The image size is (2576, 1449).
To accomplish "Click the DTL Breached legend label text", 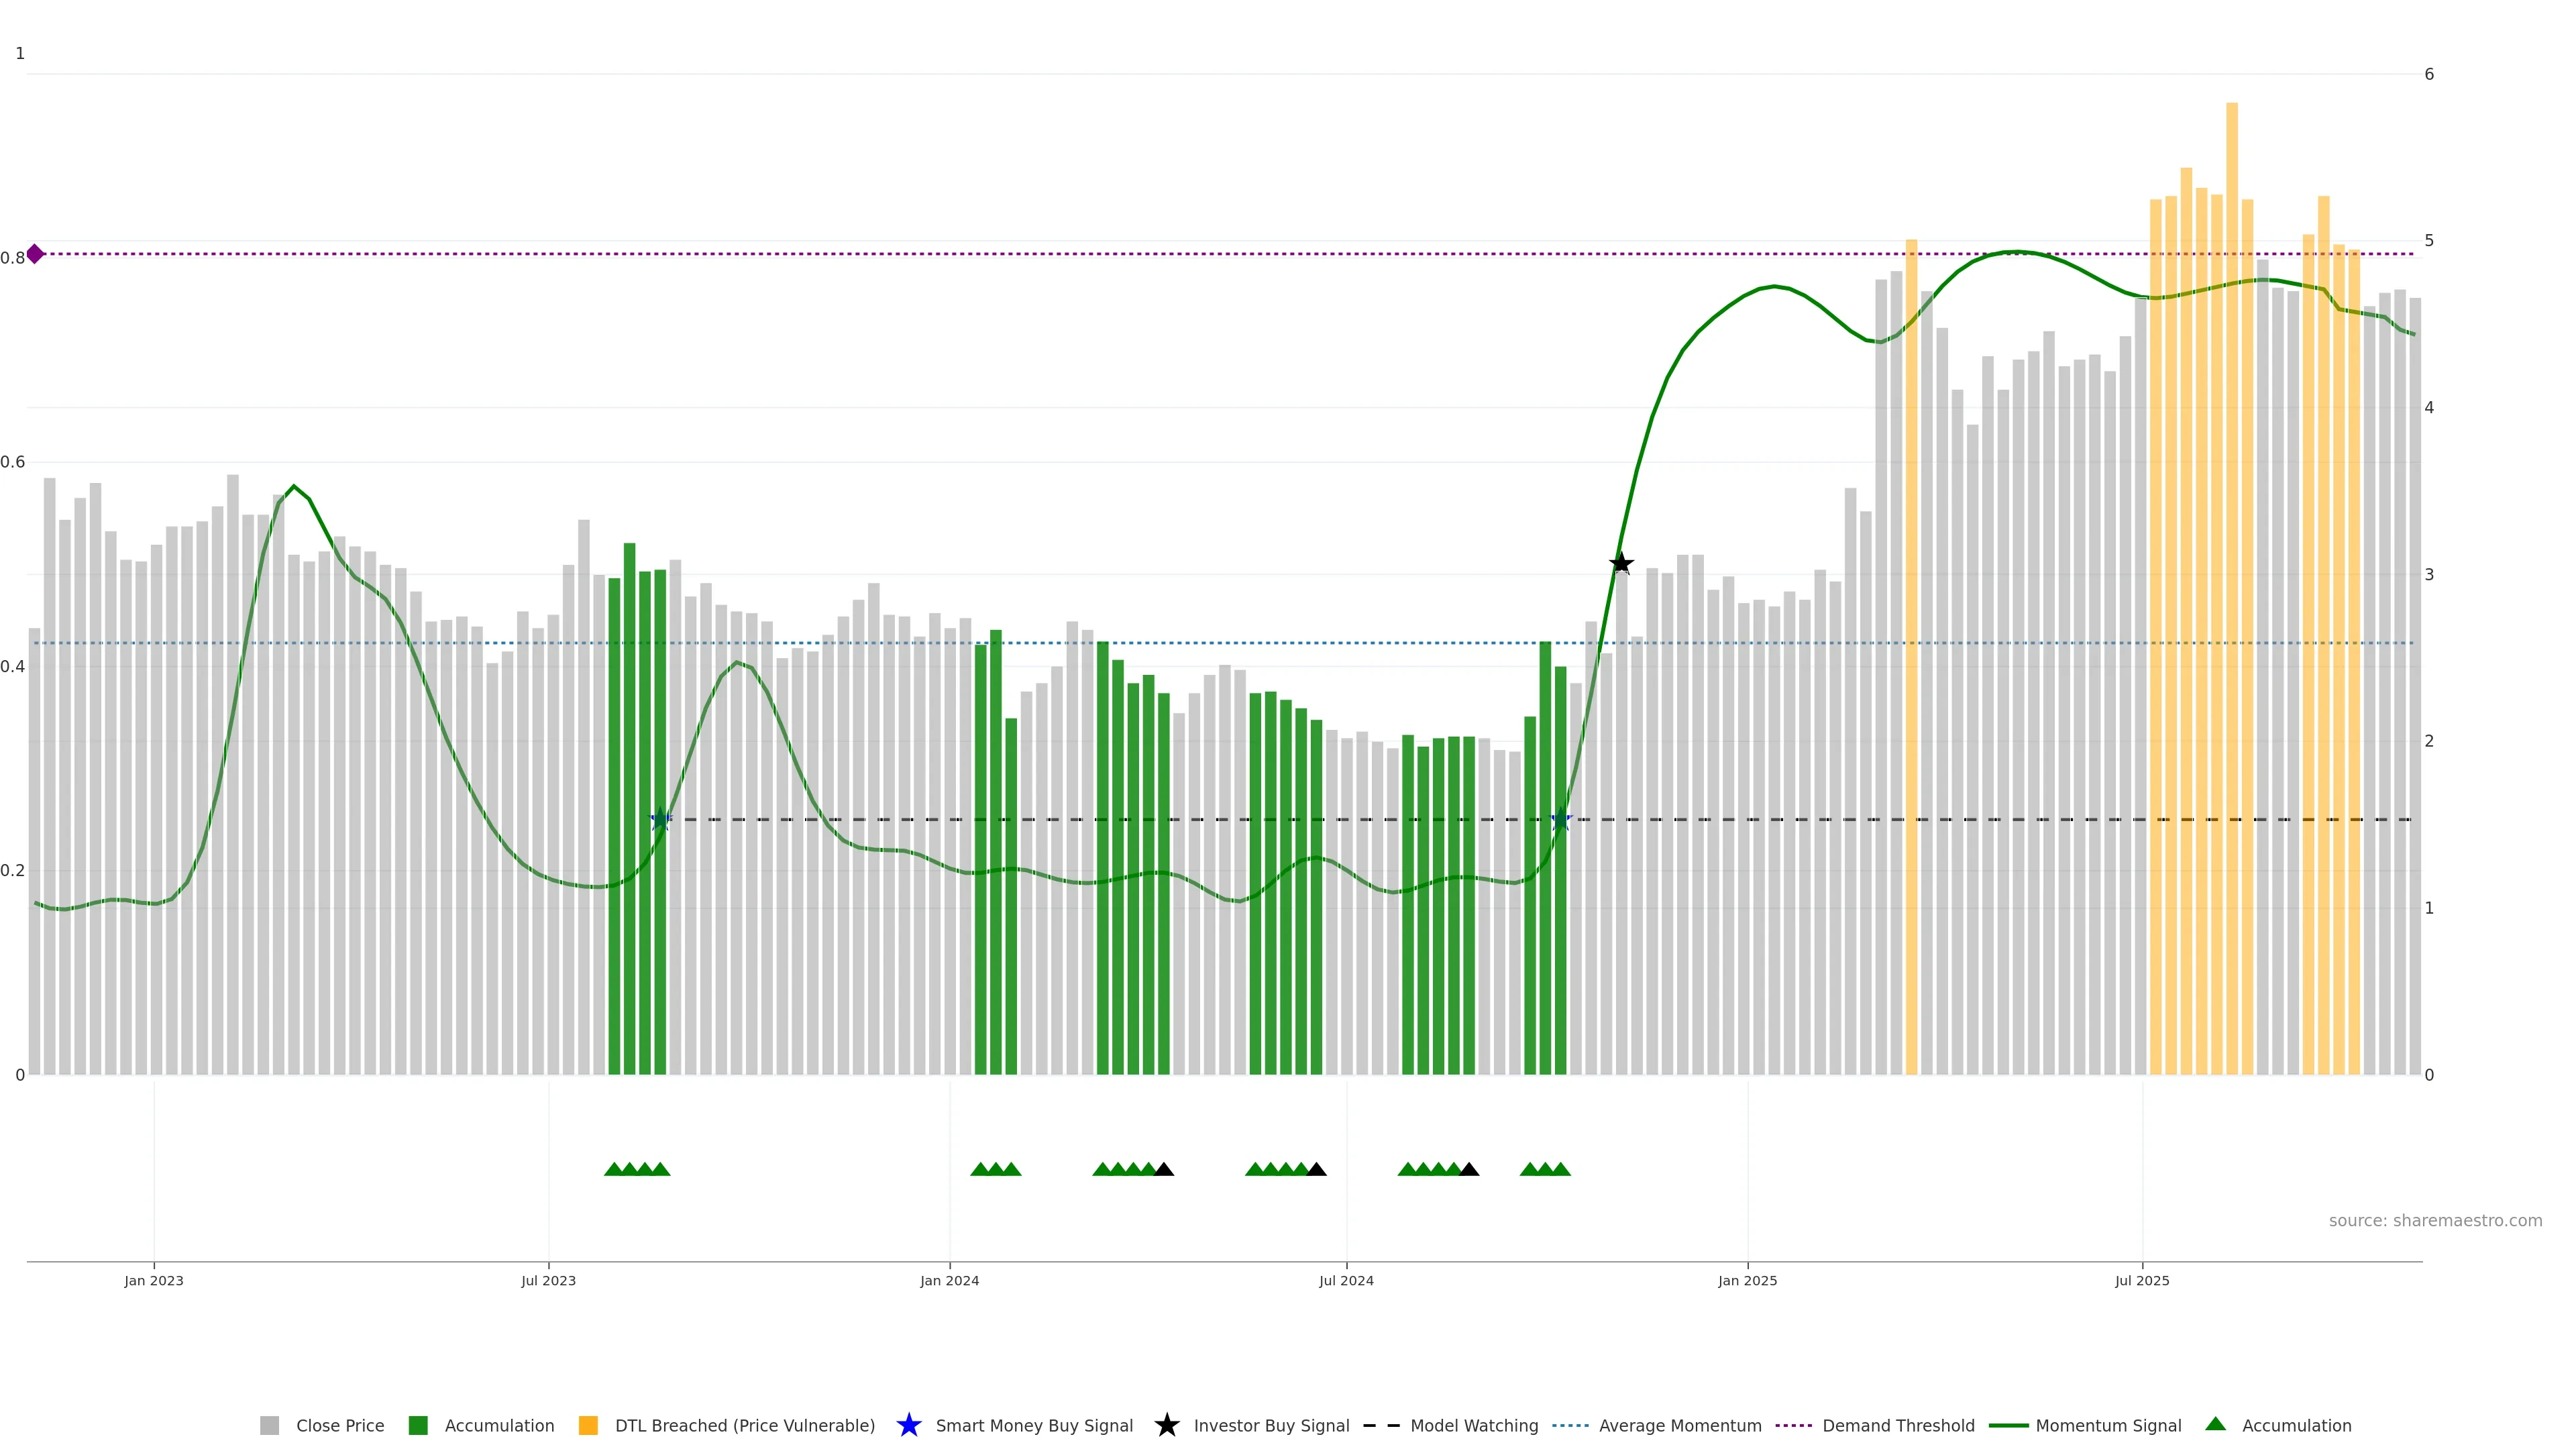I will (744, 1426).
